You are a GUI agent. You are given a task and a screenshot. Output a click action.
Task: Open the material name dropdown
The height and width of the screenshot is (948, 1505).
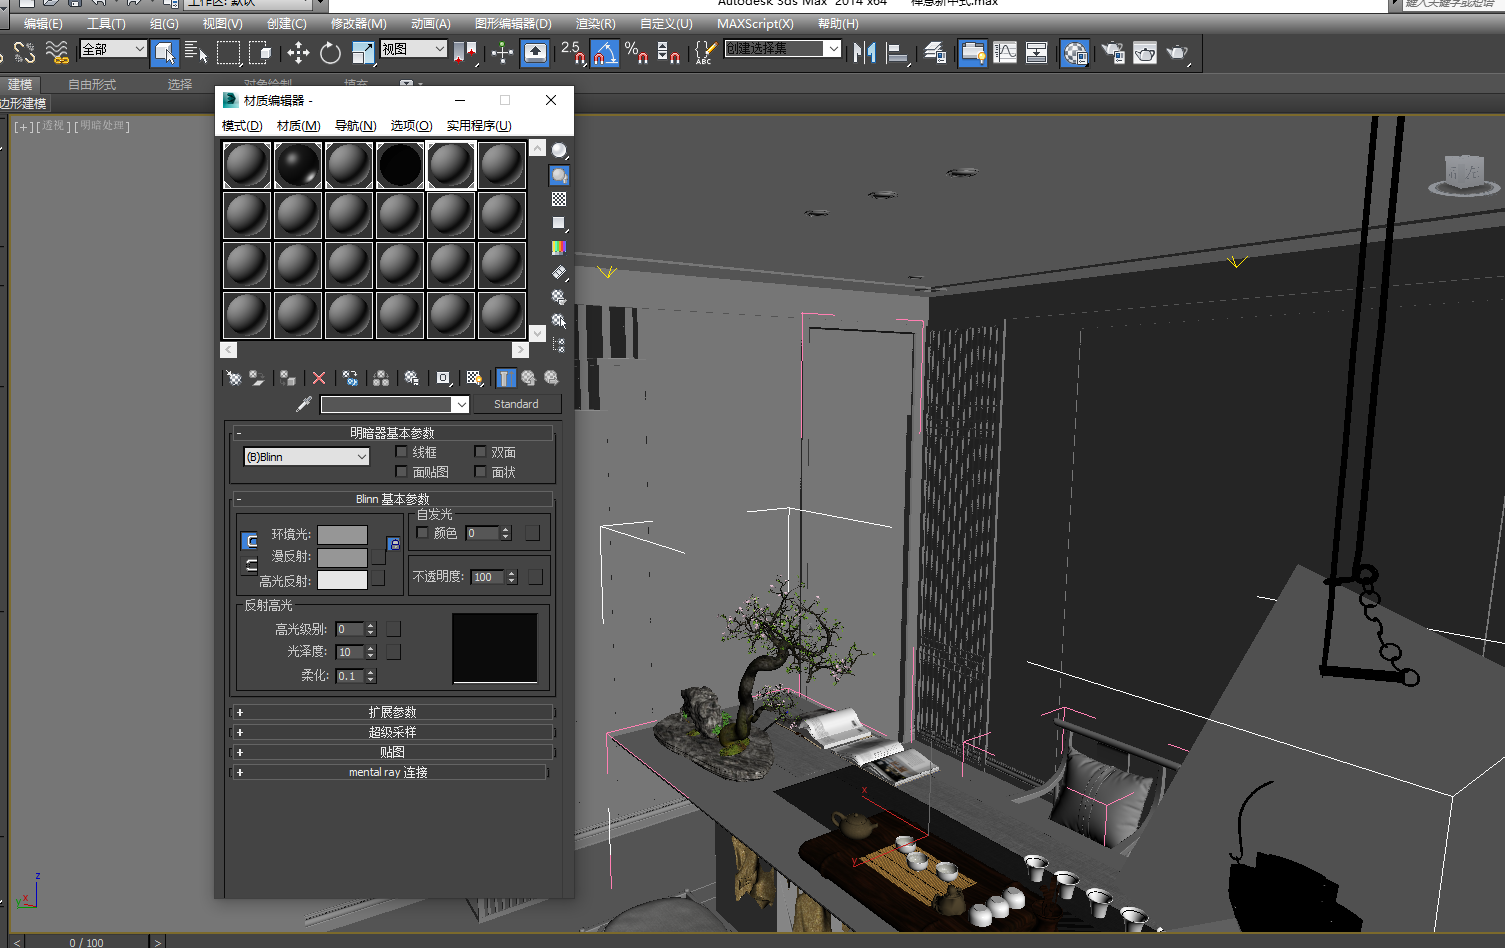point(460,404)
